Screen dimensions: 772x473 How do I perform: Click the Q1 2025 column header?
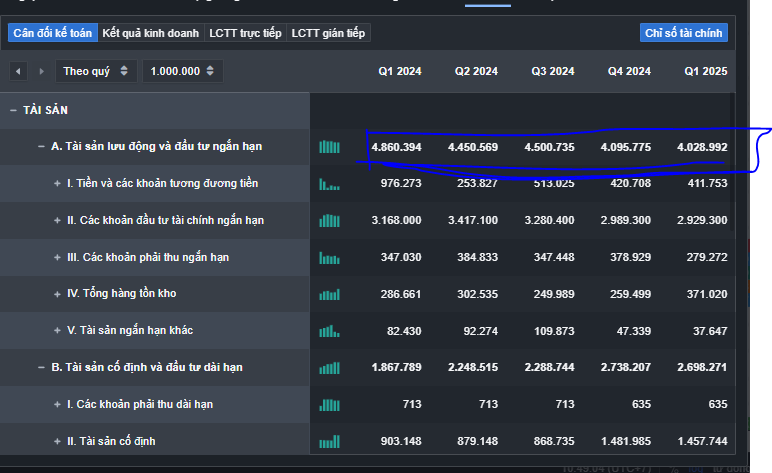click(705, 71)
